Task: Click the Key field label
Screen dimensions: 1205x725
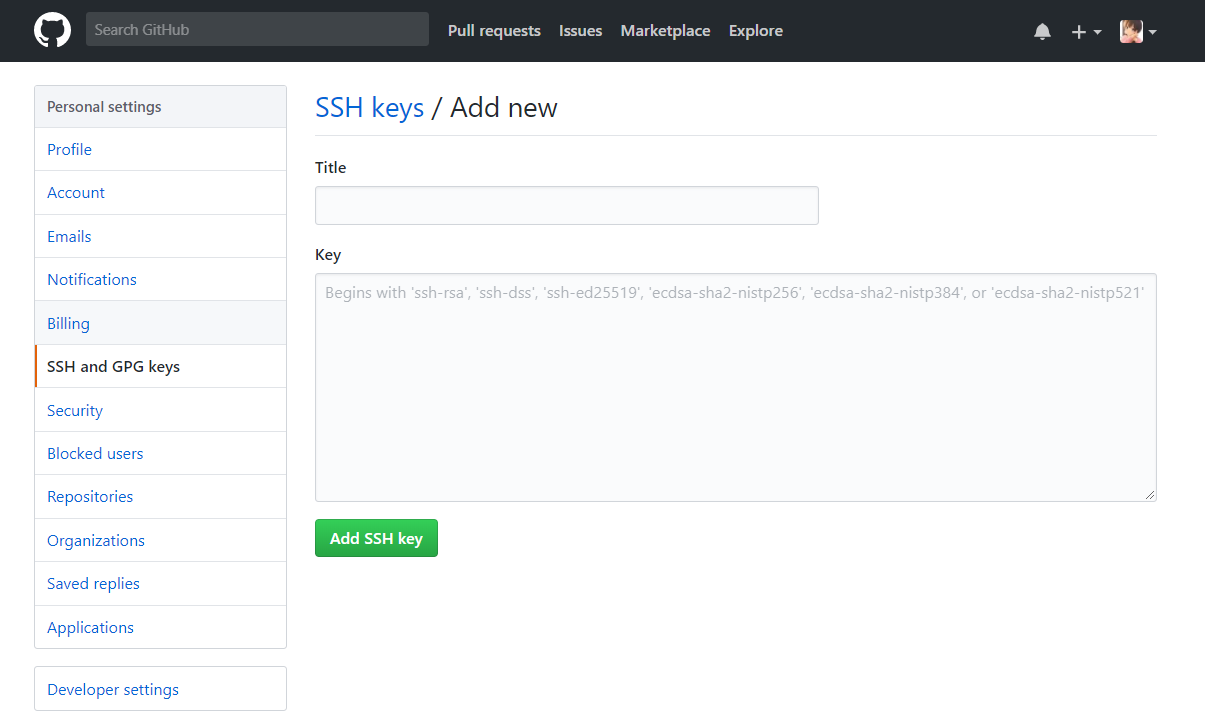Action: (328, 254)
